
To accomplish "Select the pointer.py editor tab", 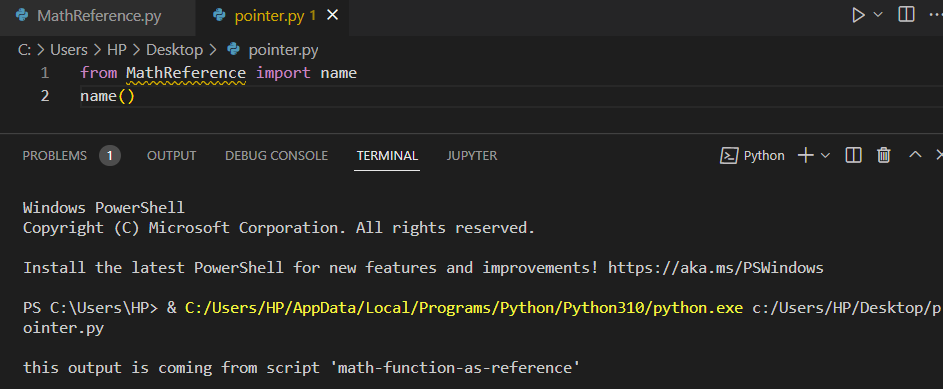I will tap(272, 16).
